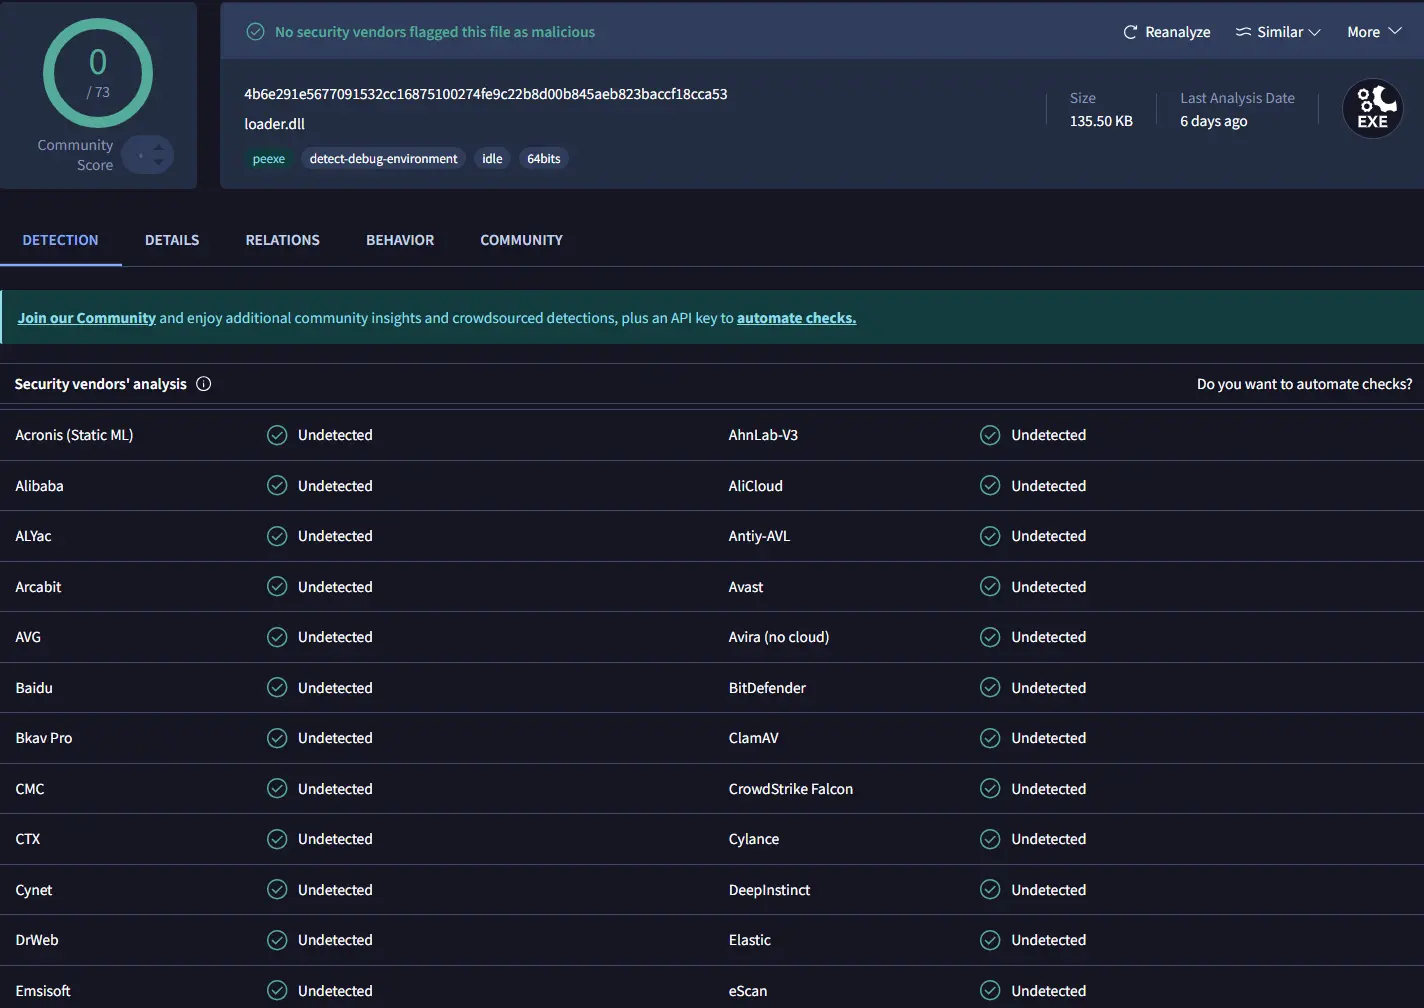
Task: Click the Security vendors' analysis heading
Action: tap(100, 384)
